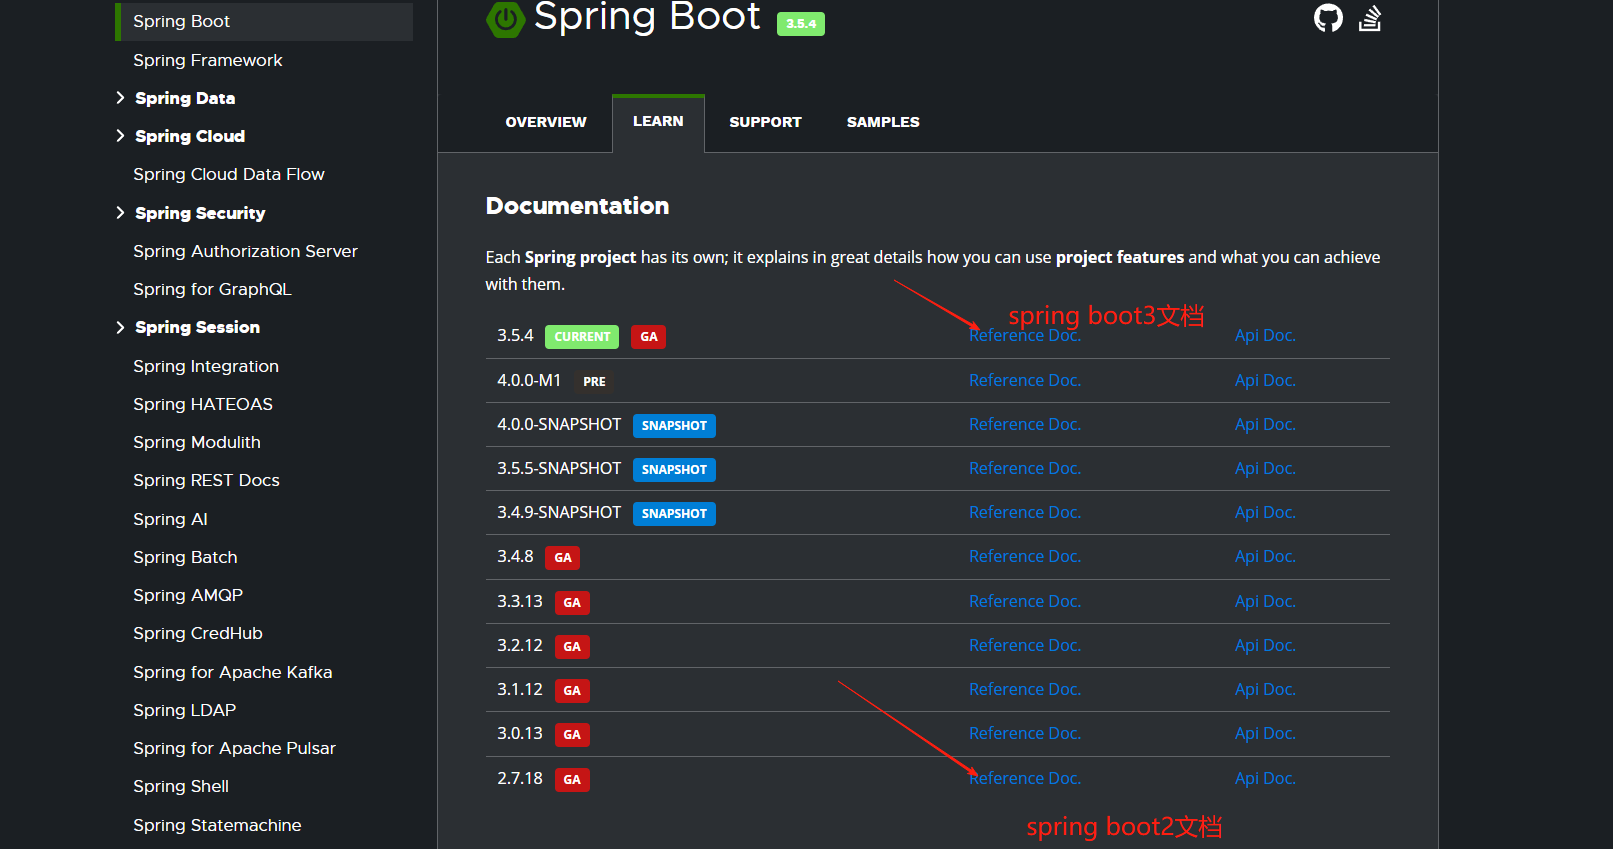
Task: Click the green CURRENT badge on 3.5.4
Action: (582, 337)
